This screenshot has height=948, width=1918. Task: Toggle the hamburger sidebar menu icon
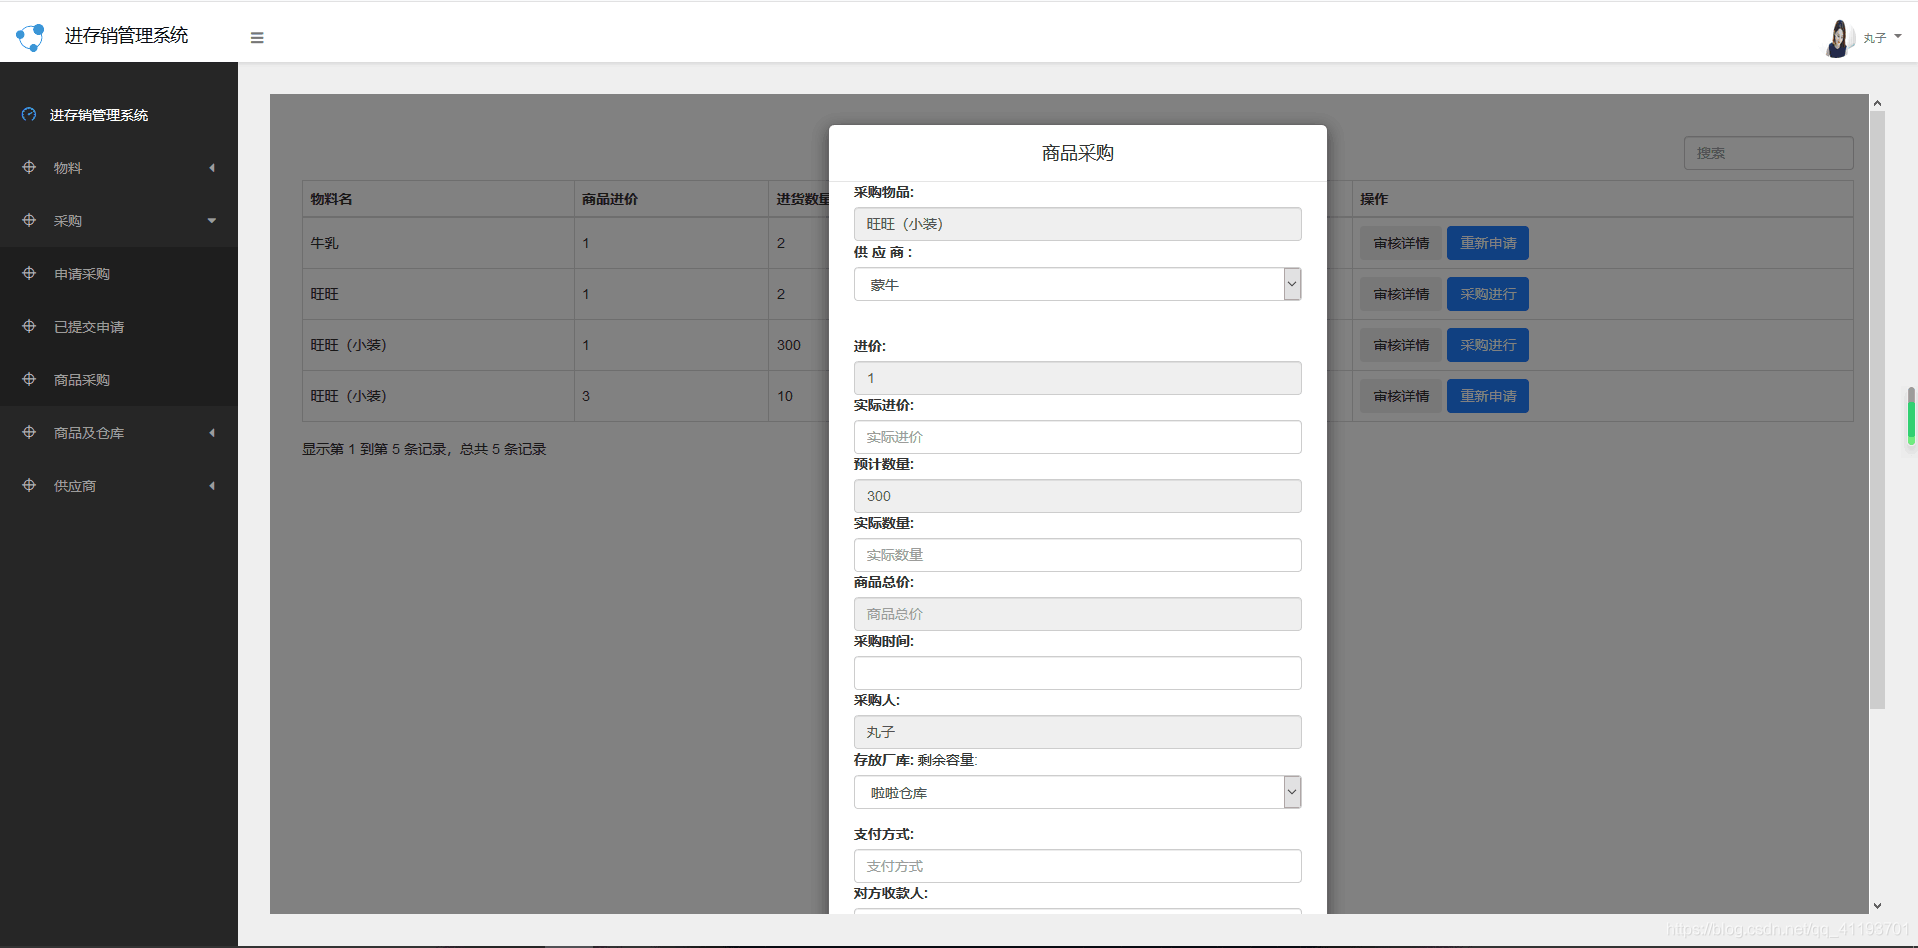(x=257, y=38)
